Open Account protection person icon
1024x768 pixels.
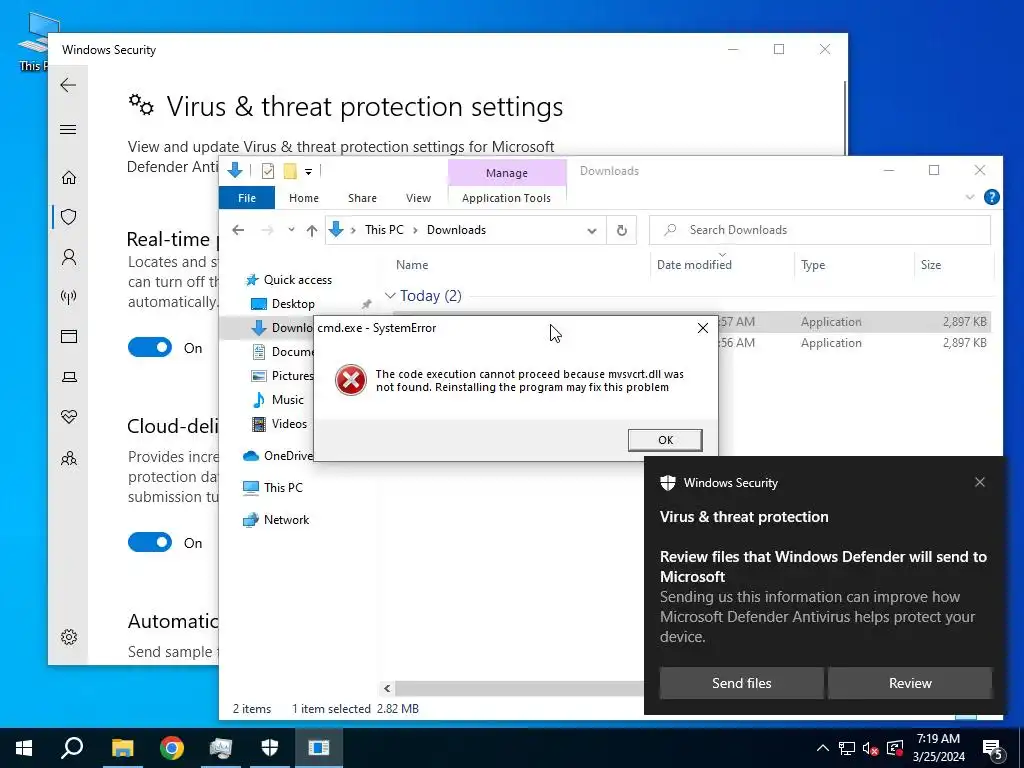coord(69,257)
